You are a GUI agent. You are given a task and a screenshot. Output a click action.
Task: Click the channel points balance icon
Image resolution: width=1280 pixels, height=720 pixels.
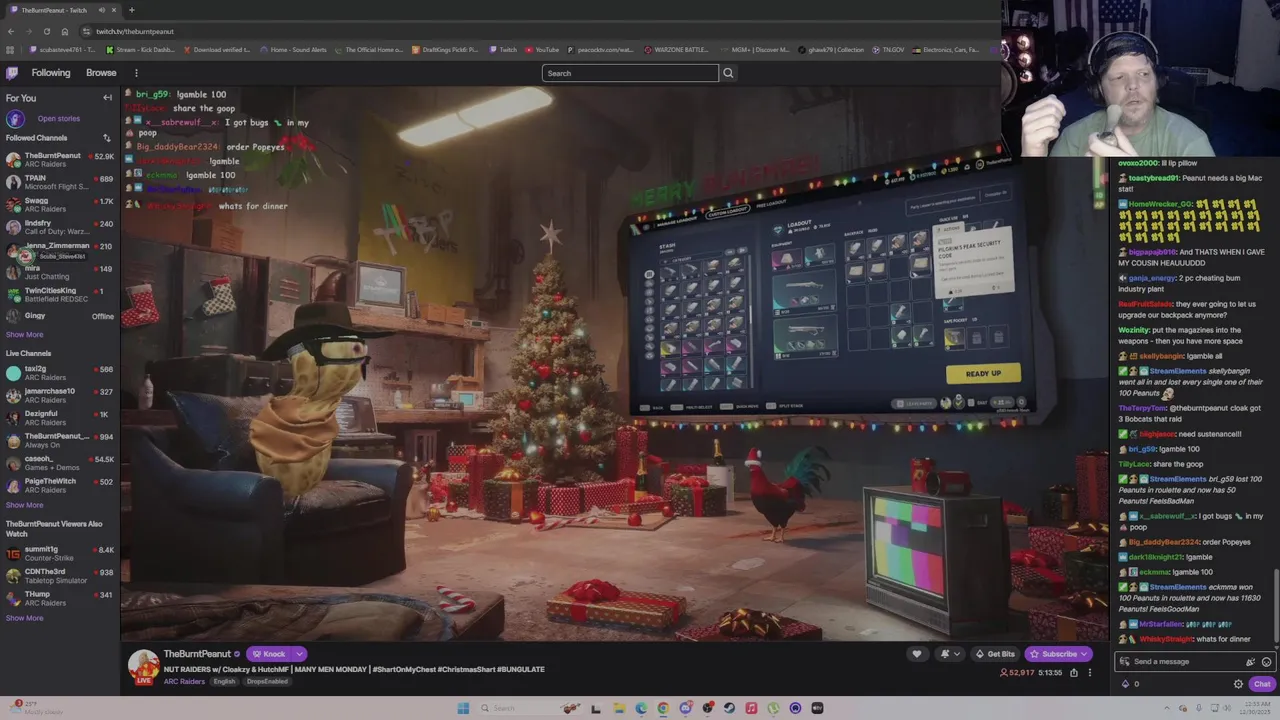1125,684
